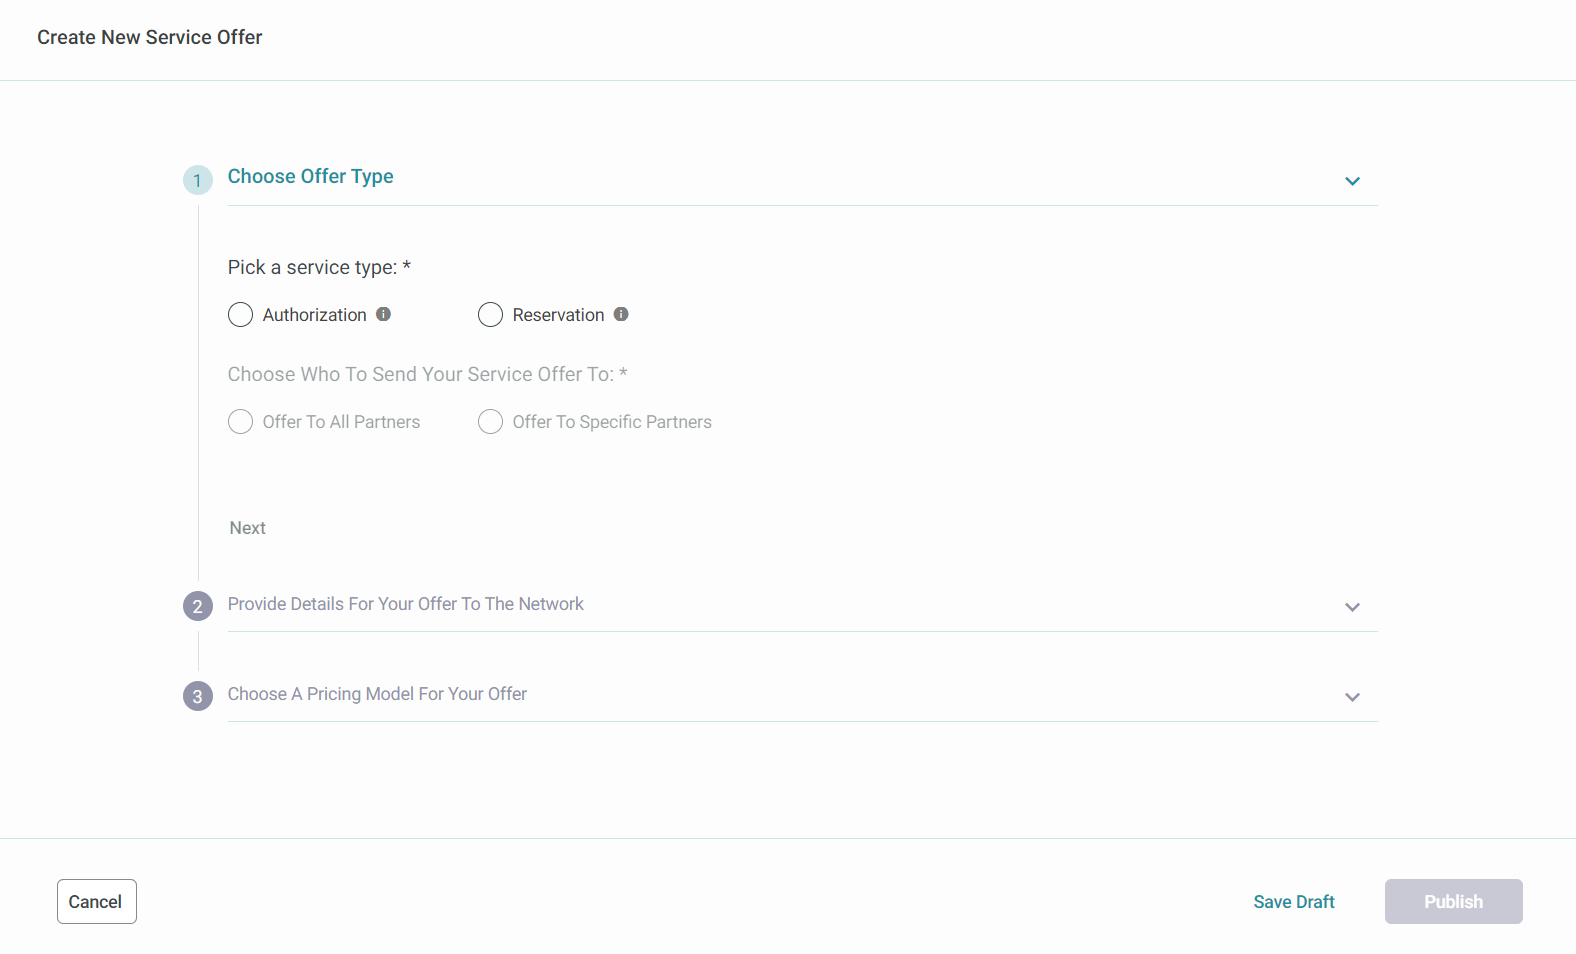Click the info icon beside Reservation
The image size is (1576, 954).
621,314
